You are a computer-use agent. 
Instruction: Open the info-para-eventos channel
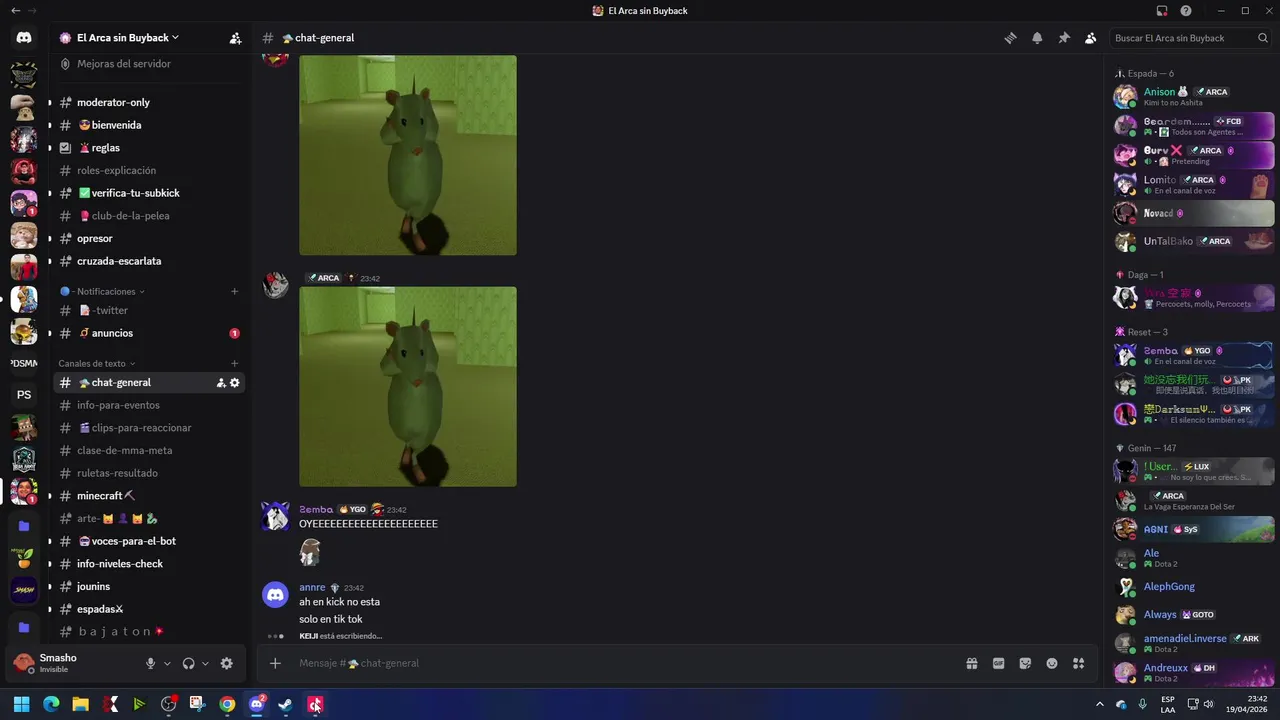click(148, 405)
